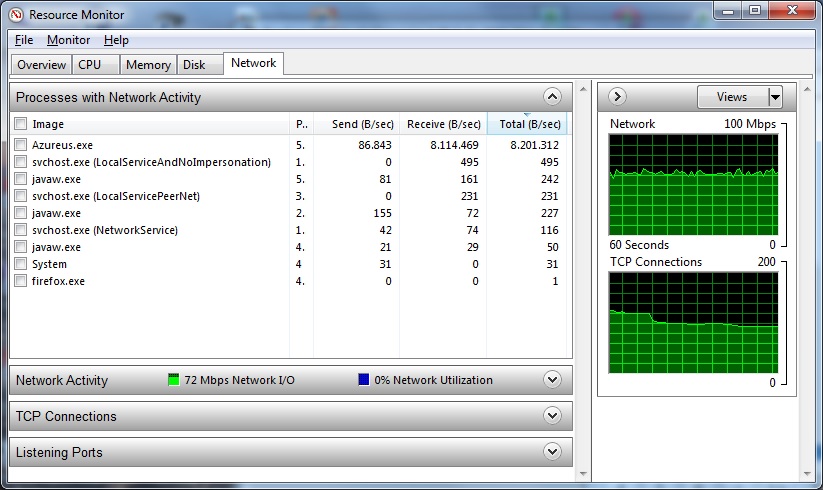Image resolution: width=823 pixels, height=490 pixels.
Task: Switch to the Overview tab
Action: pyautogui.click(x=41, y=65)
